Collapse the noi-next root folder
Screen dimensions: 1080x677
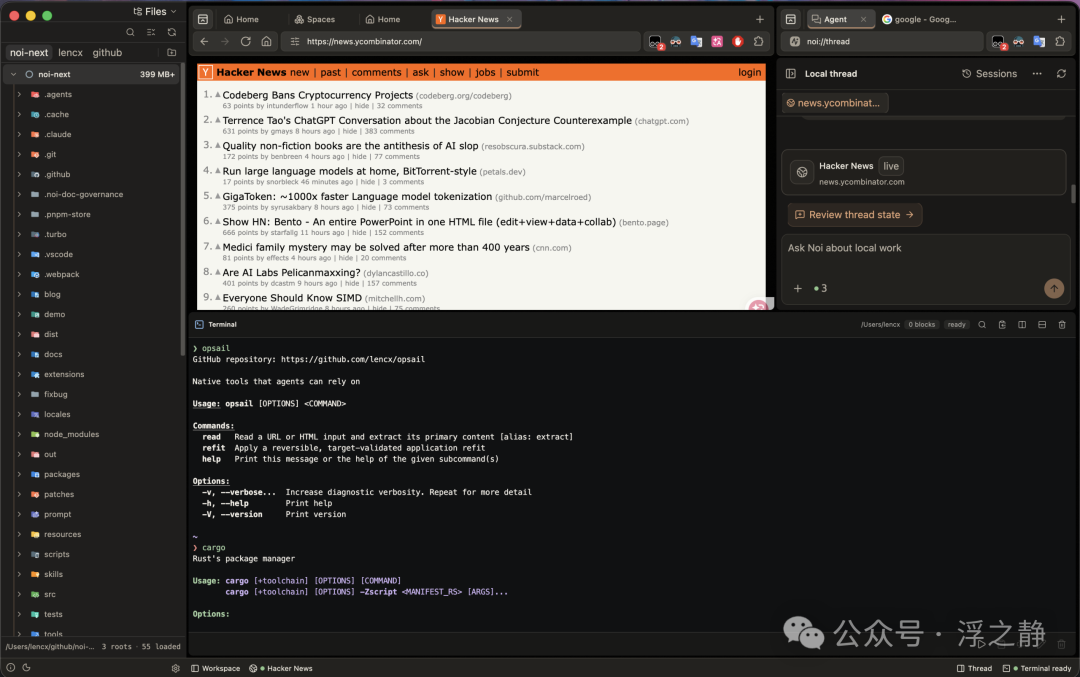13,74
